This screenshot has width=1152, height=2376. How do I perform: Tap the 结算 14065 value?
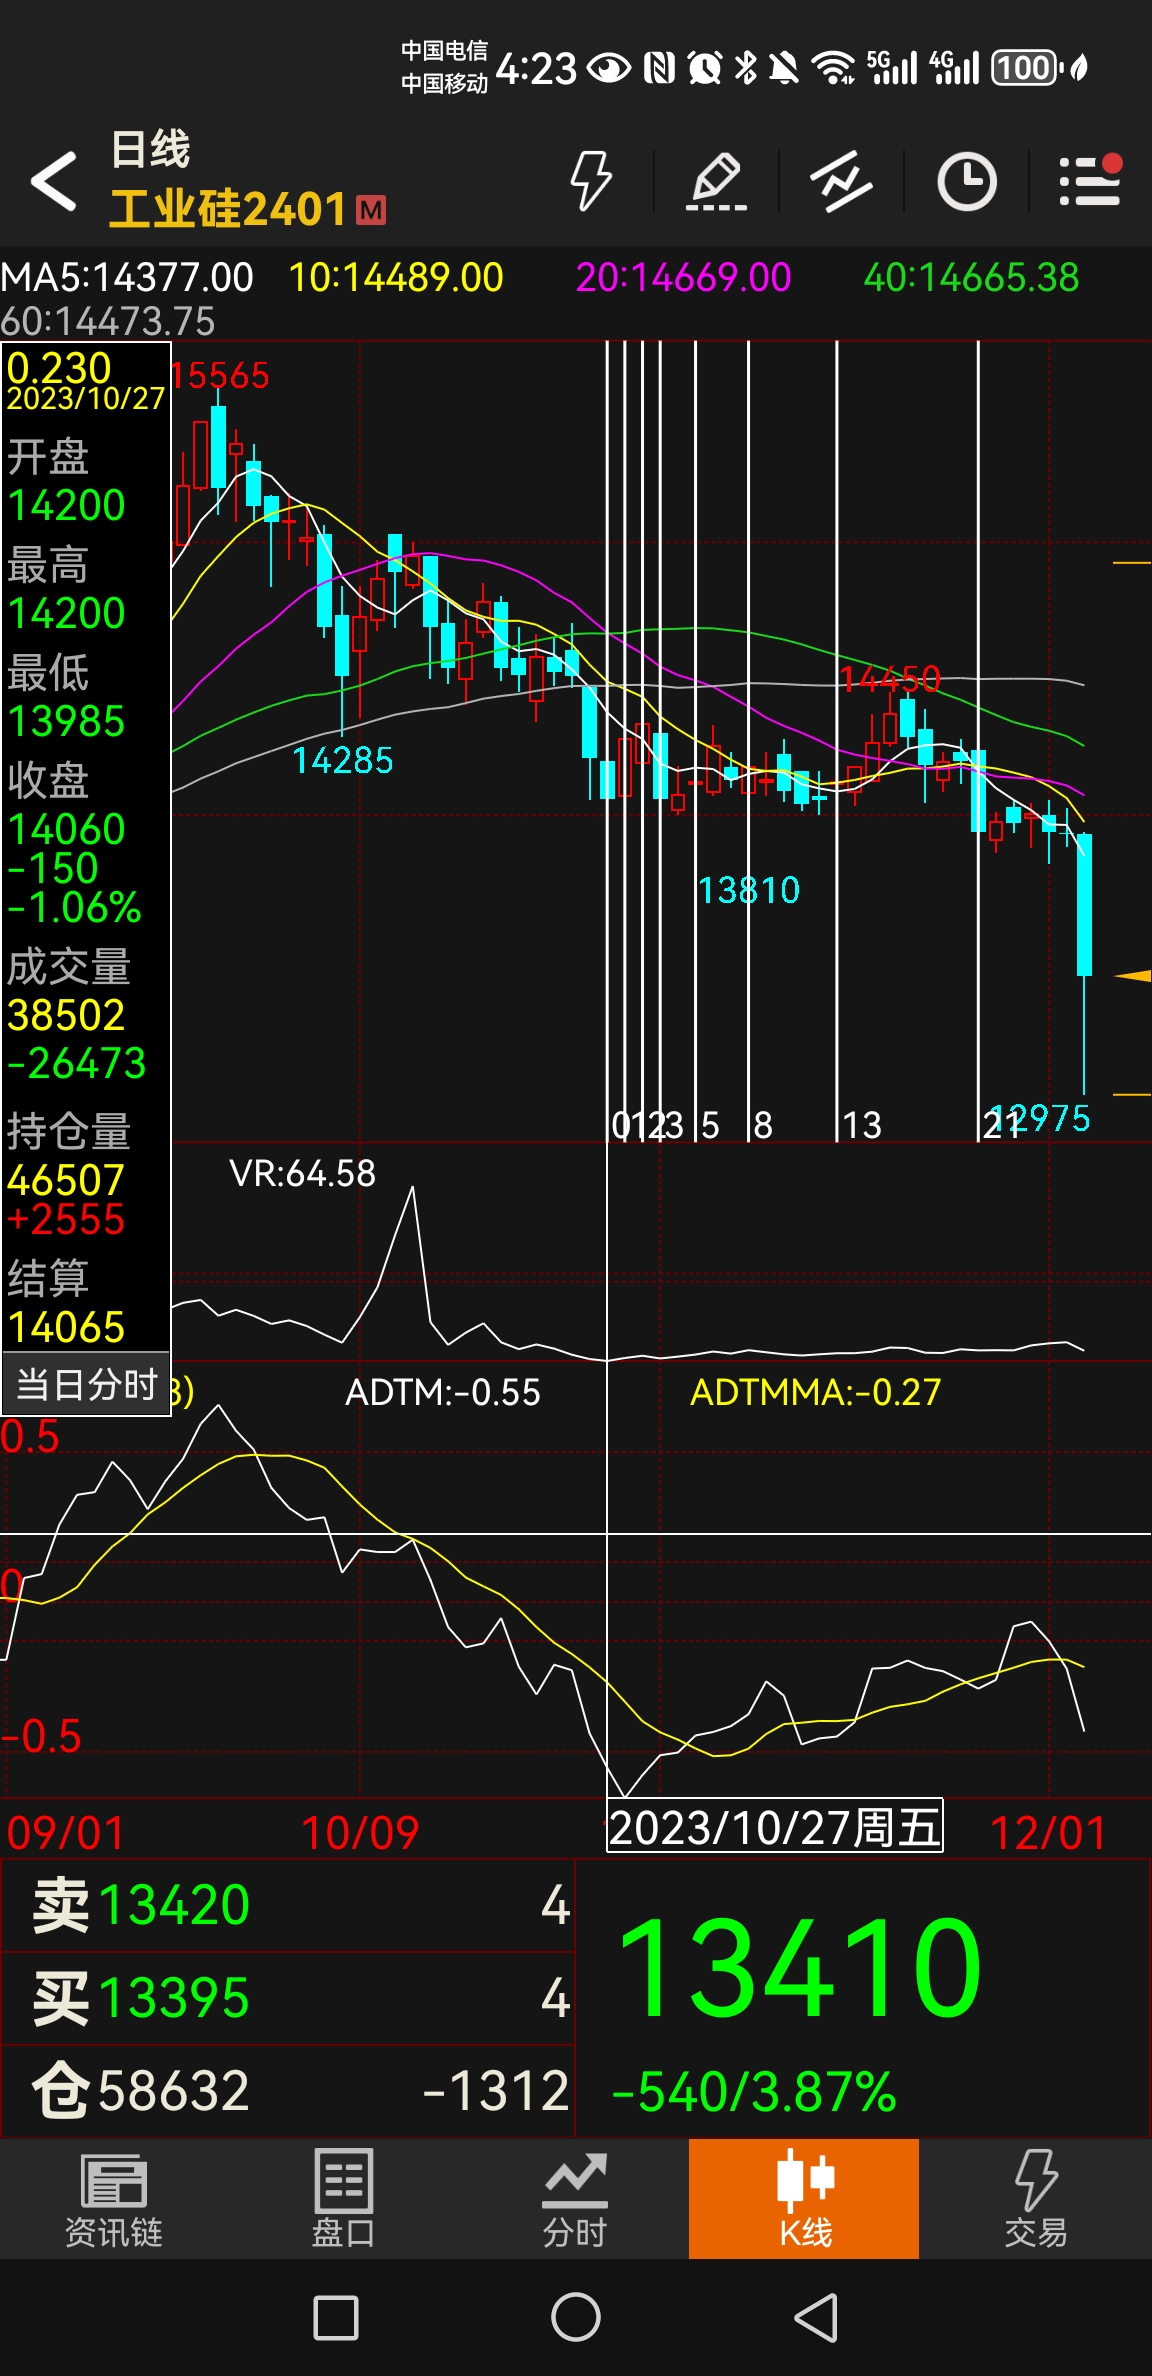click(x=67, y=1327)
